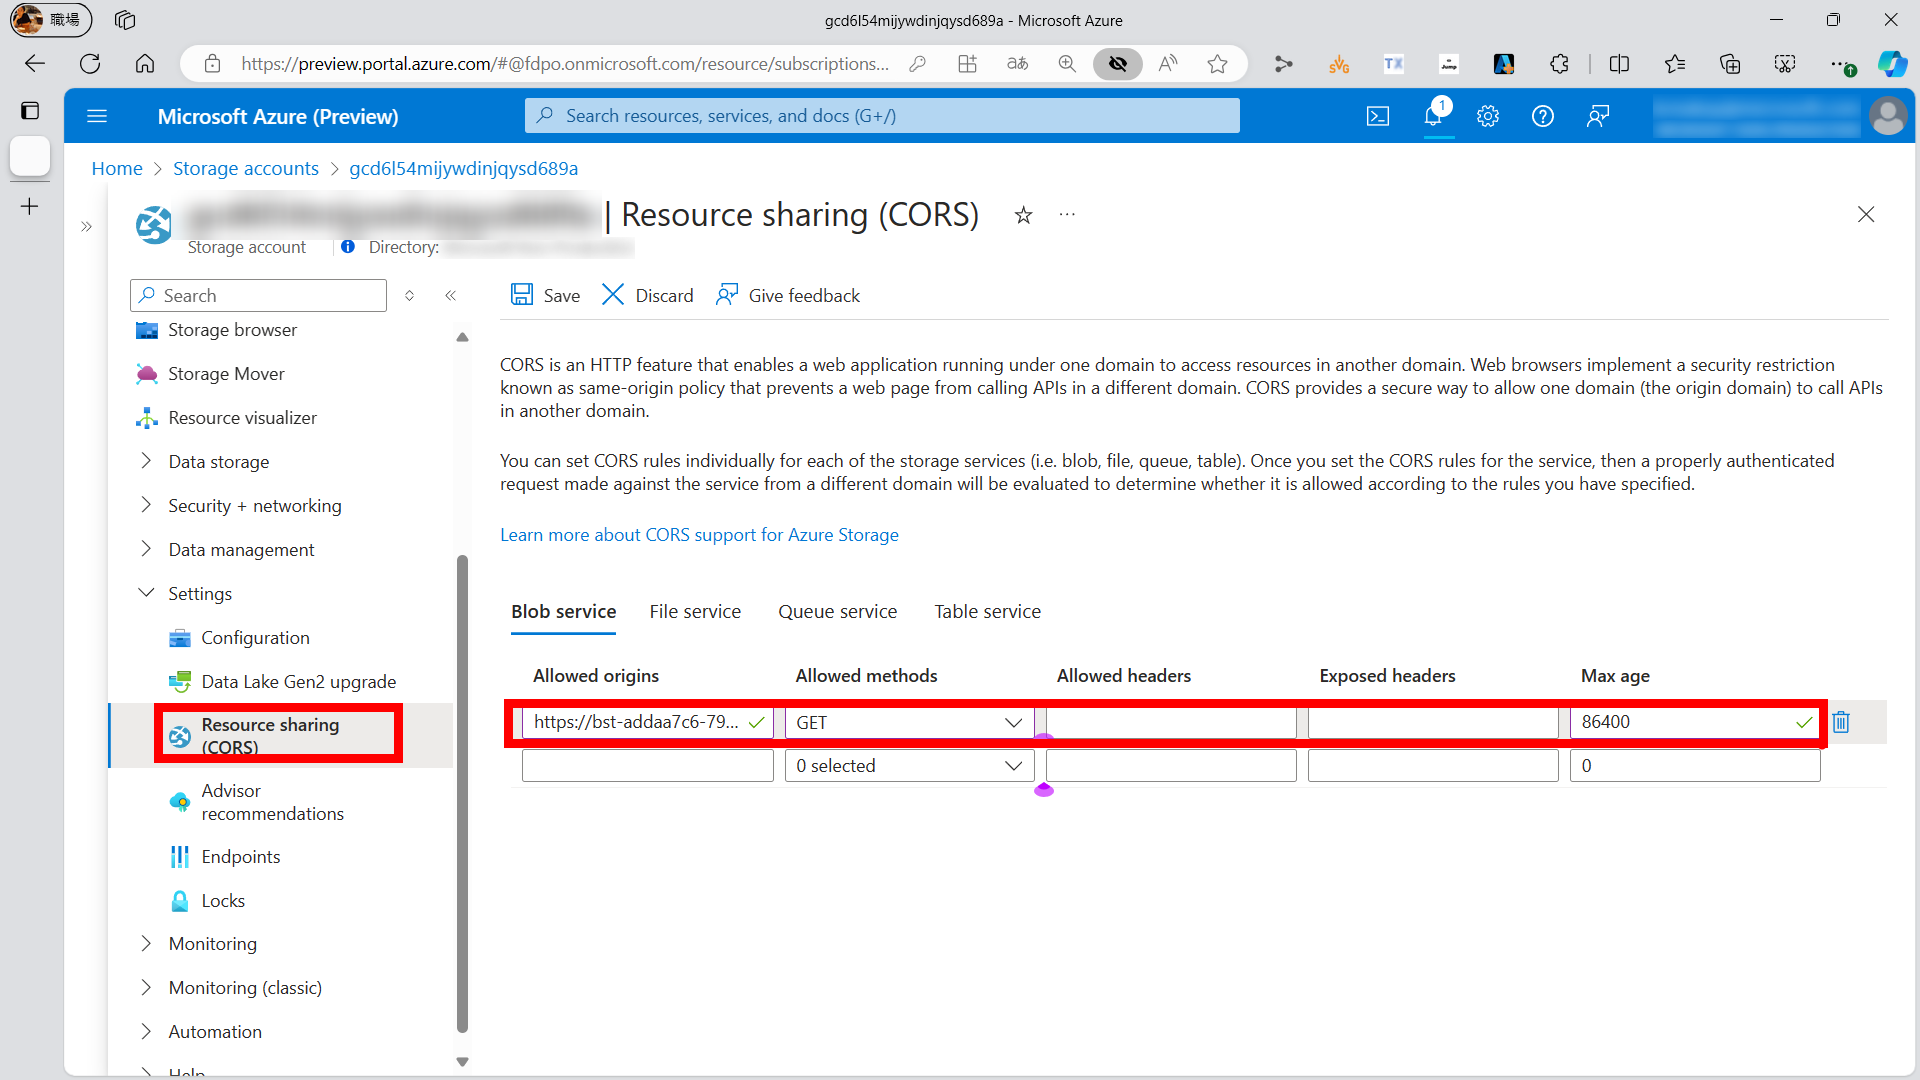Favorite this page with star icon
Viewport: 1920px width, 1080px height.
[1023, 215]
